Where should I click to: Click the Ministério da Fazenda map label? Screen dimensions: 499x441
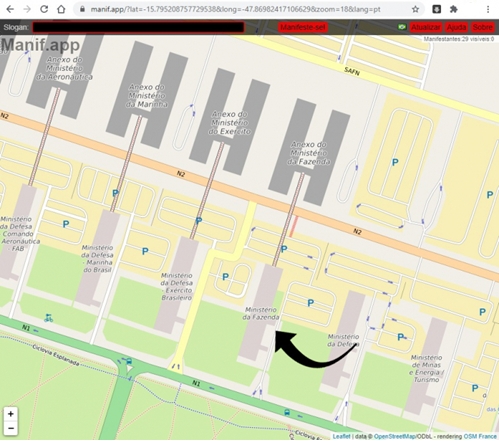[261, 313]
